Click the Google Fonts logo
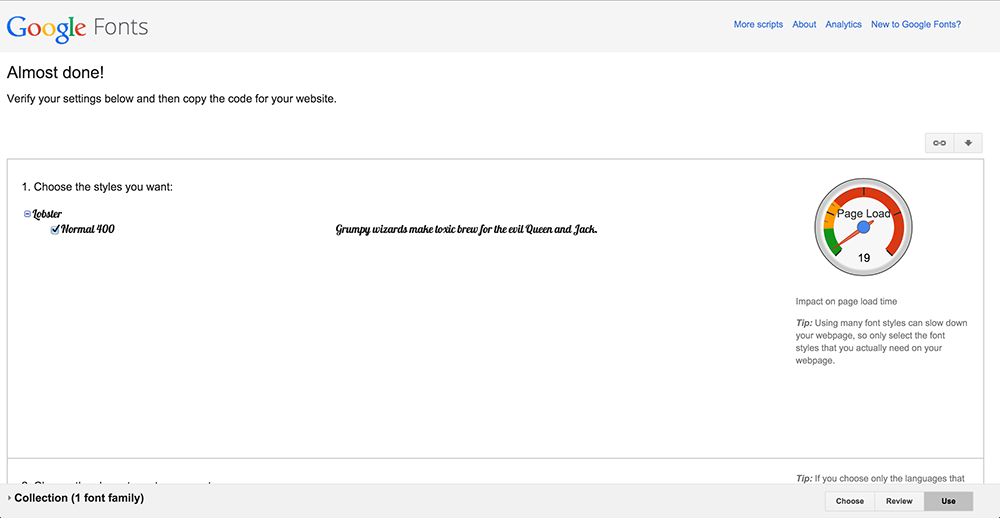 [x=78, y=27]
